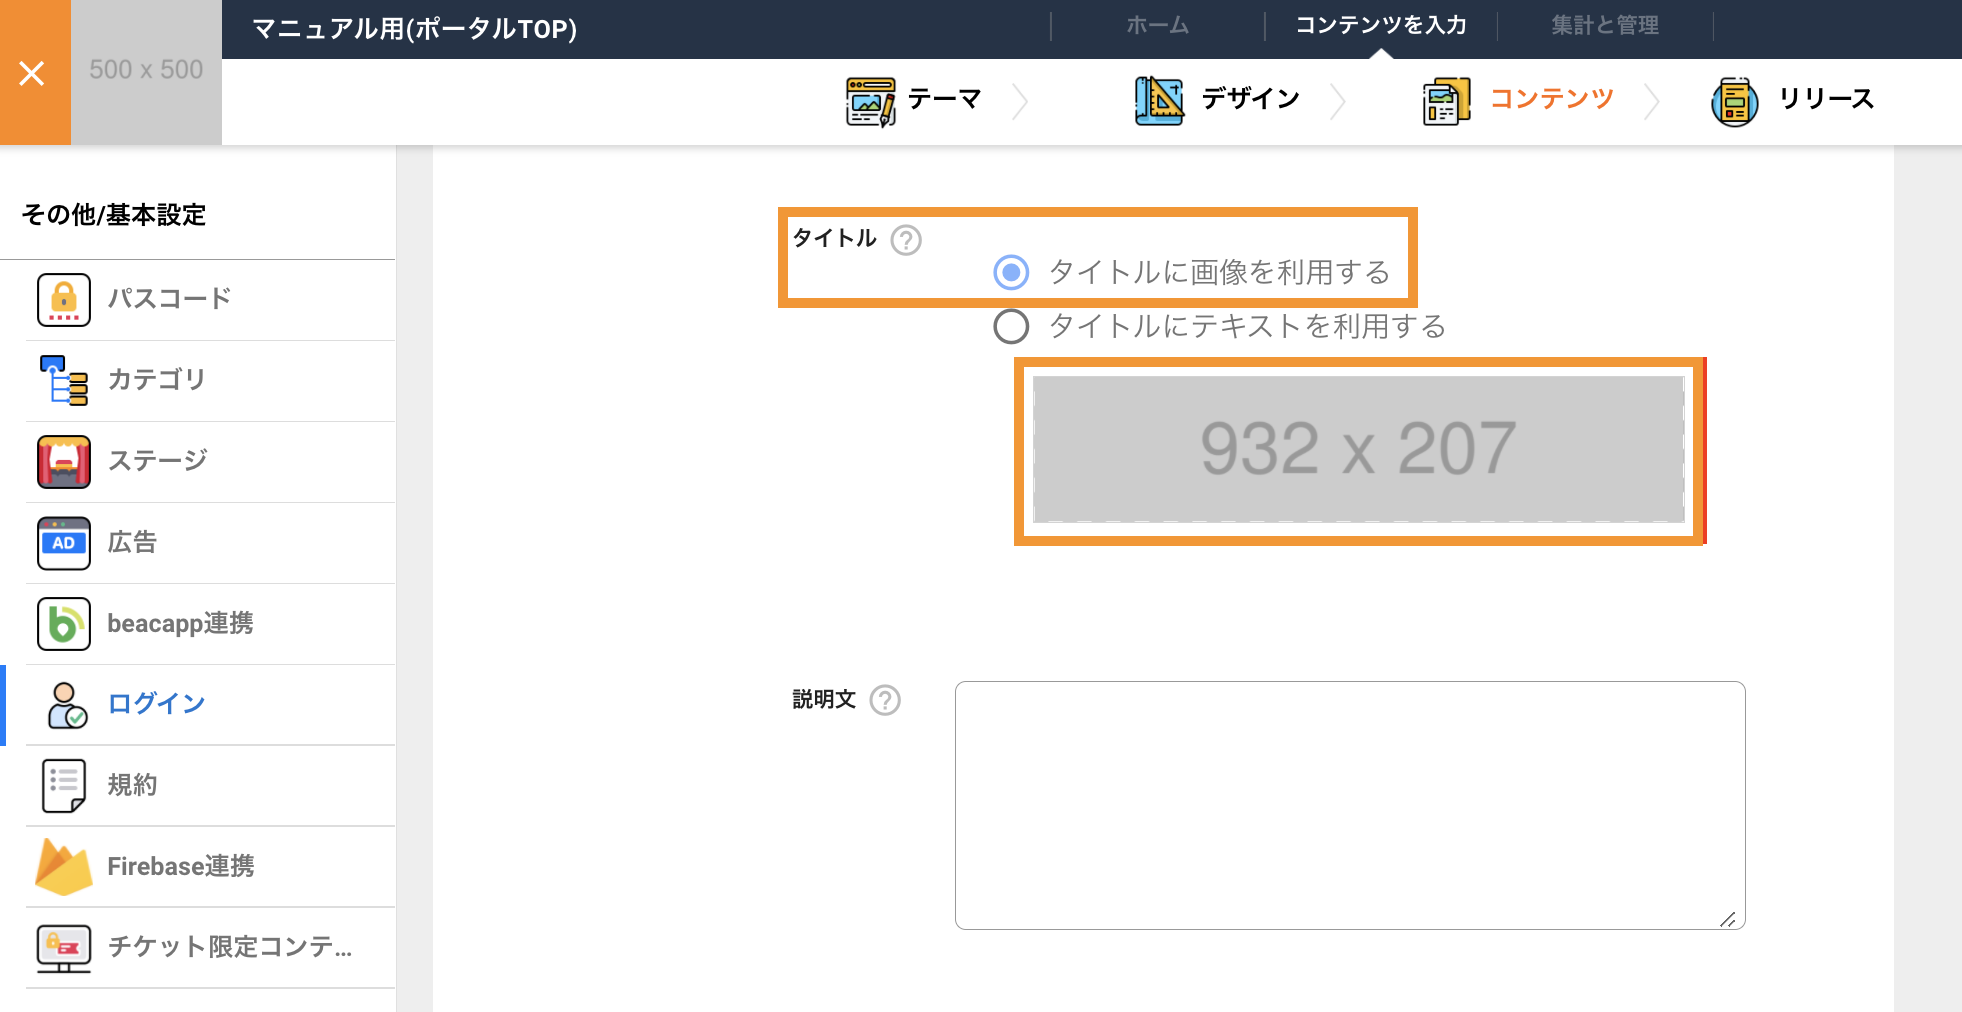Click the beacapp連携 icon

click(64, 624)
